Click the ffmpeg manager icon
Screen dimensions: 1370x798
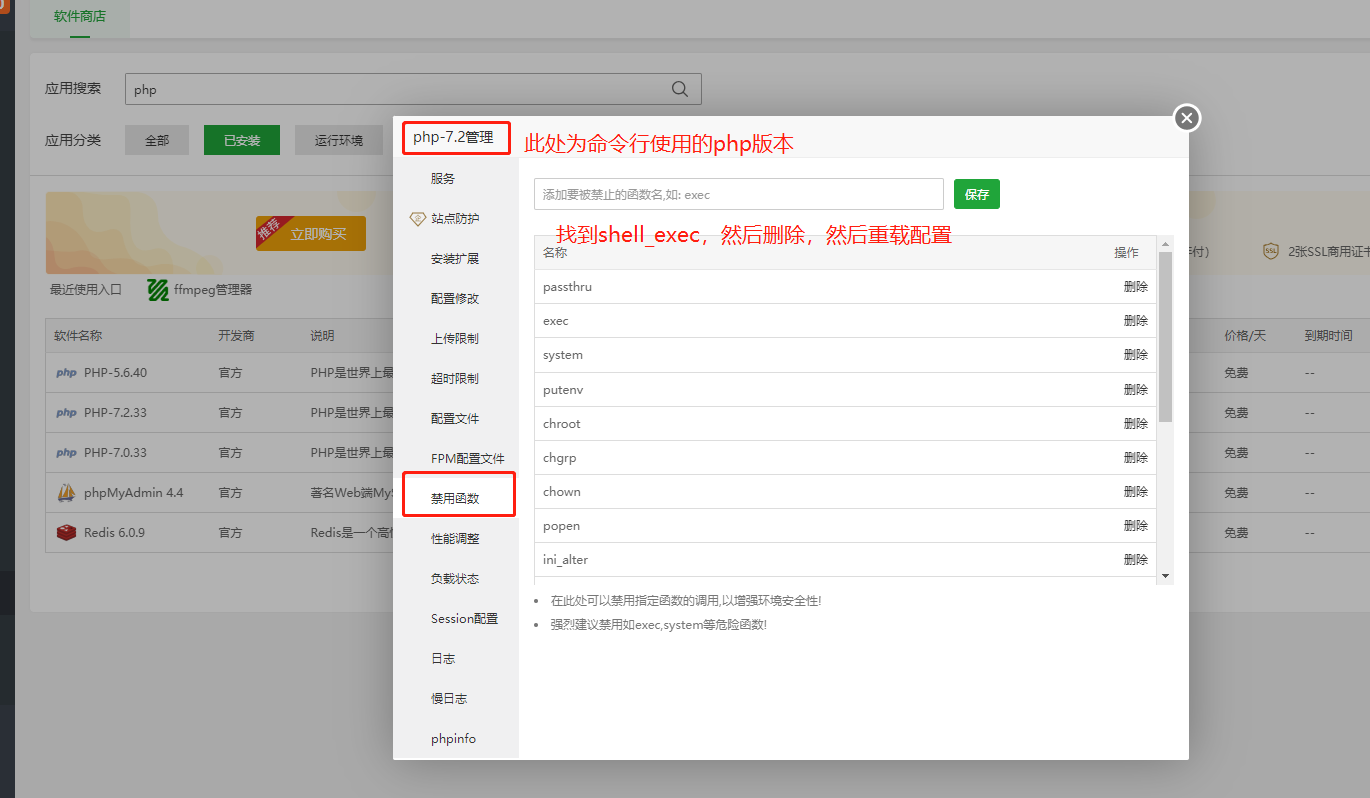tap(158, 290)
